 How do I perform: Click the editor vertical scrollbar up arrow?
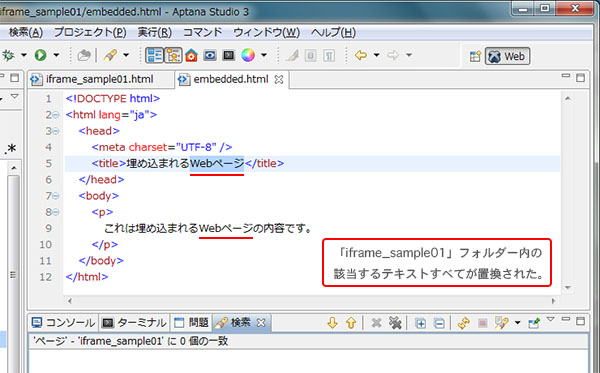[x=568, y=99]
